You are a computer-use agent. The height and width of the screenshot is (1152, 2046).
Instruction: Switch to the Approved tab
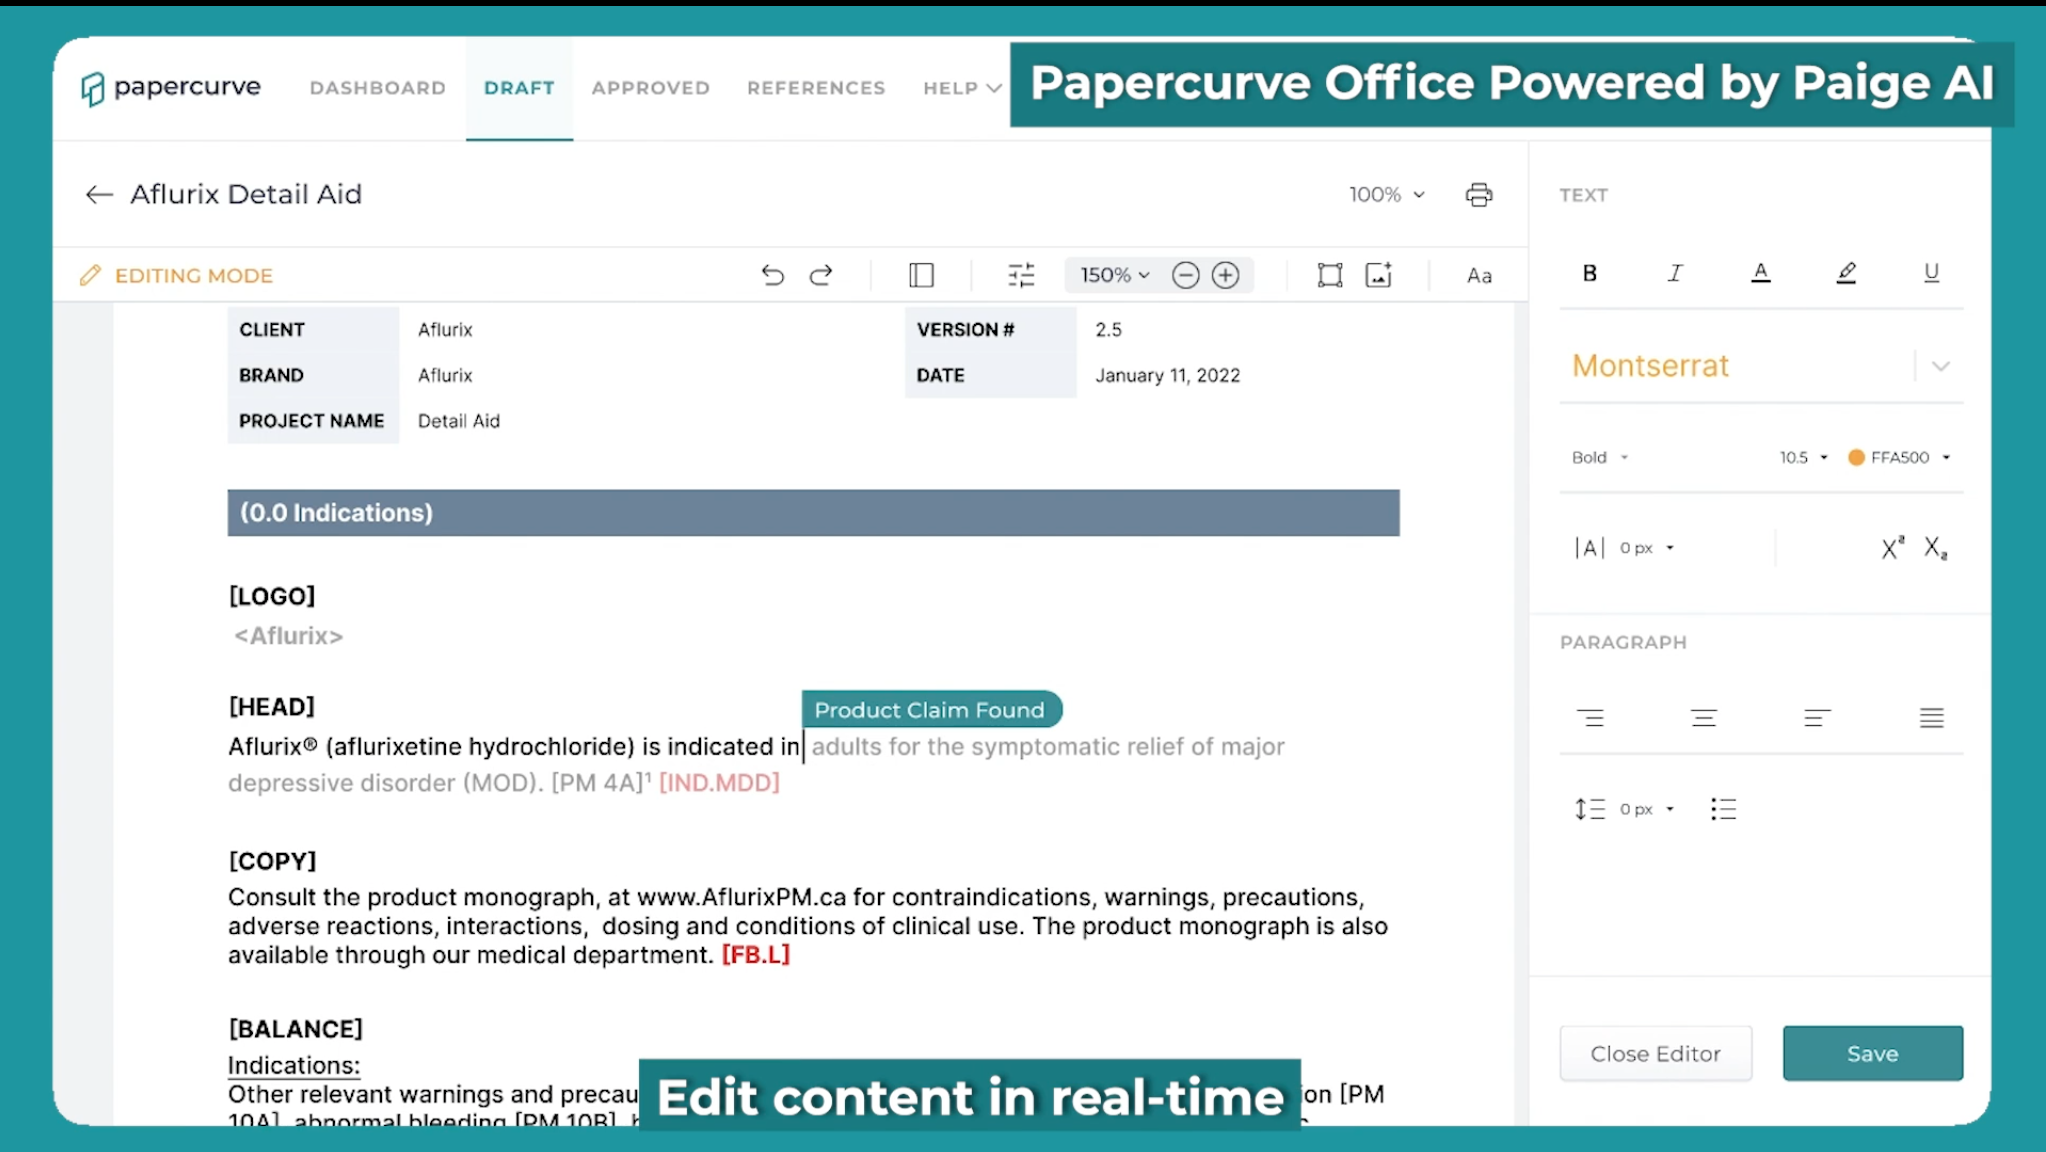650,88
